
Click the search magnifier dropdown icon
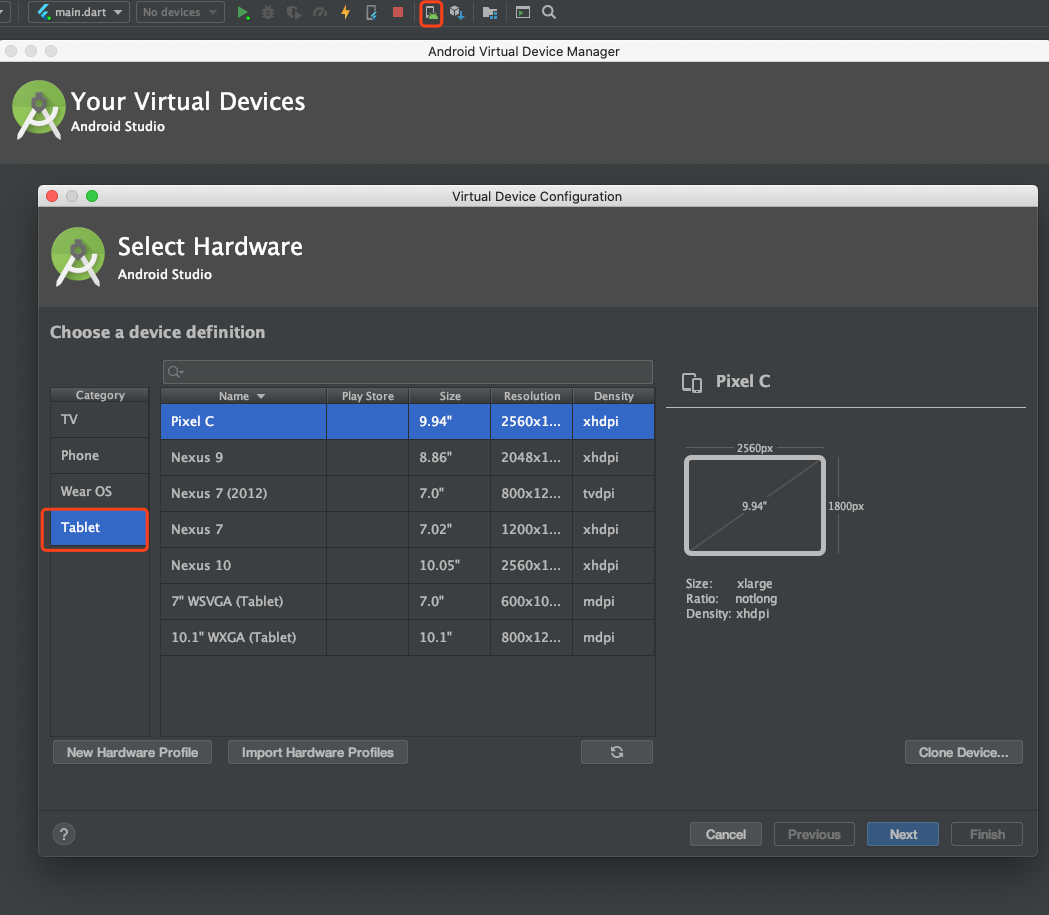coord(176,372)
